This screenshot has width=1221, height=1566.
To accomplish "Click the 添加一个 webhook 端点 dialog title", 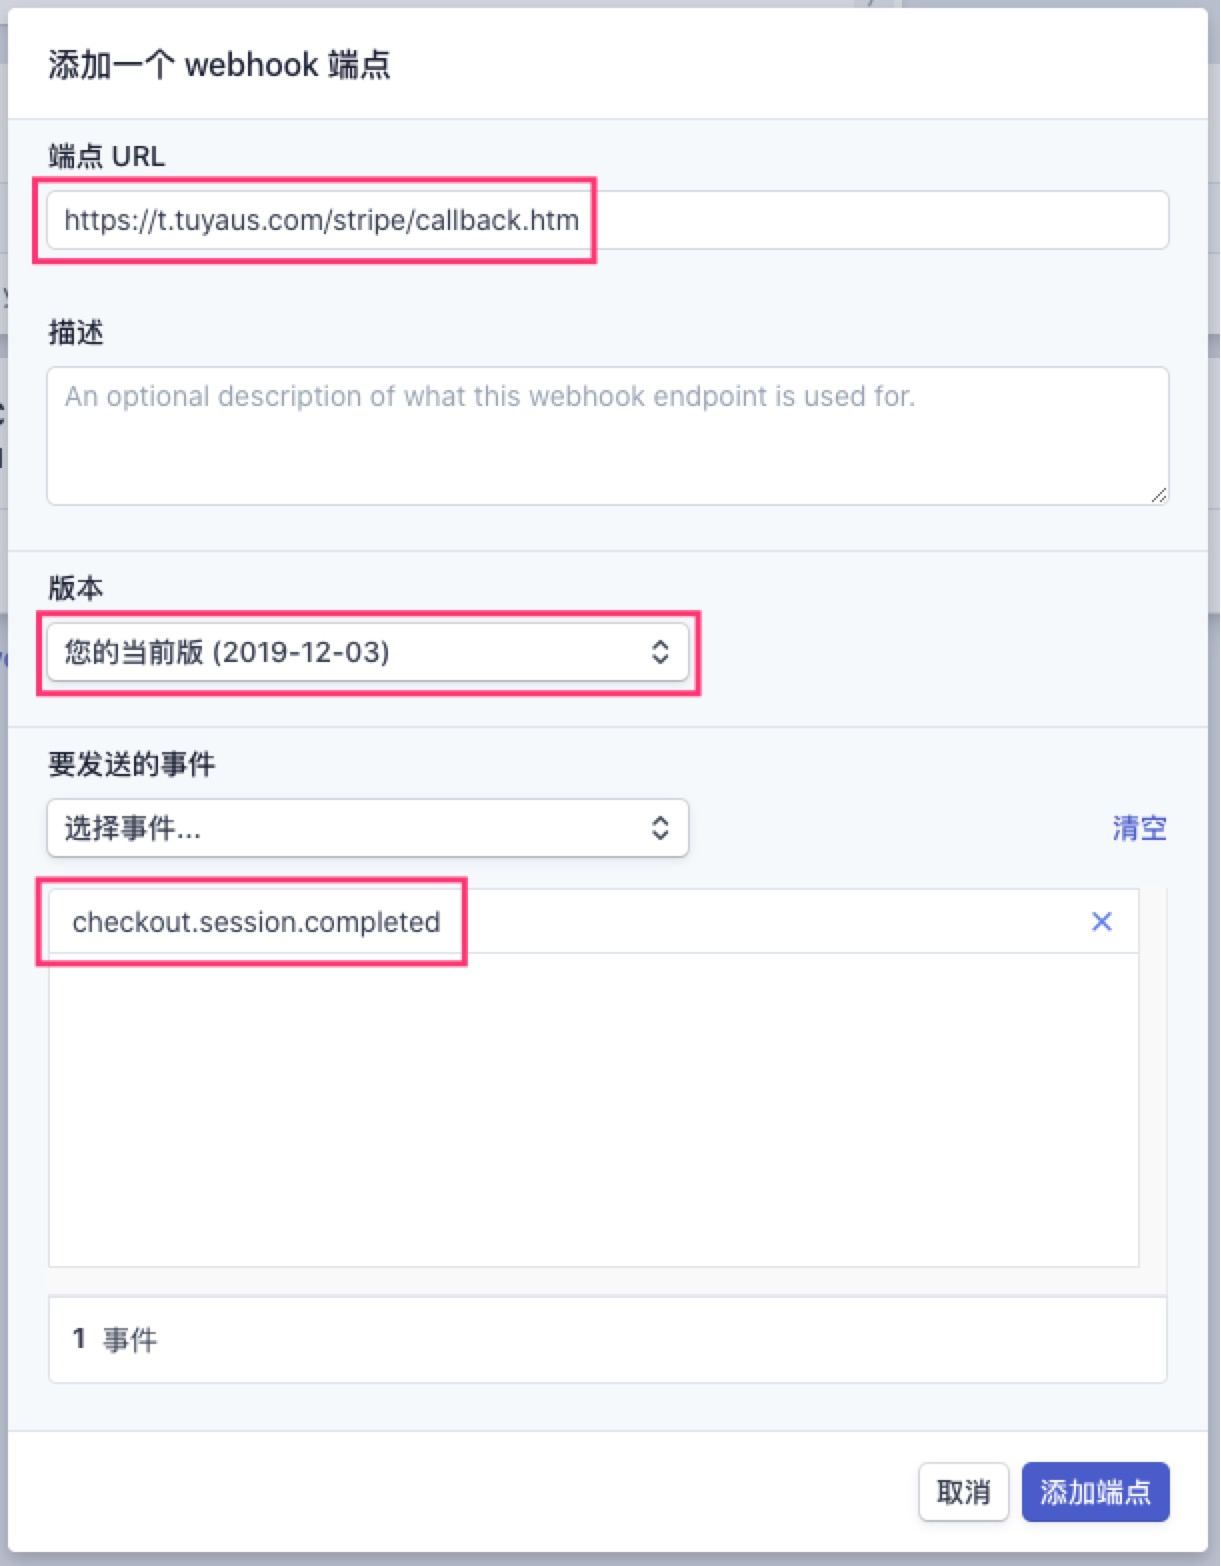I will pyautogui.click(x=219, y=65).
